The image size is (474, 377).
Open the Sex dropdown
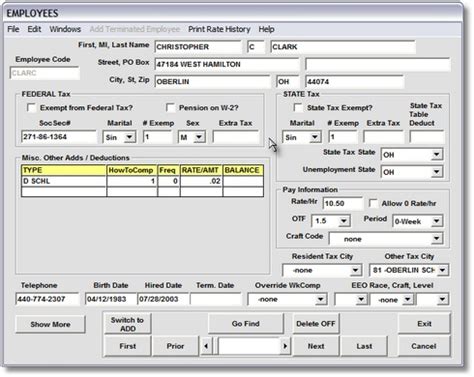pos(199,137)
